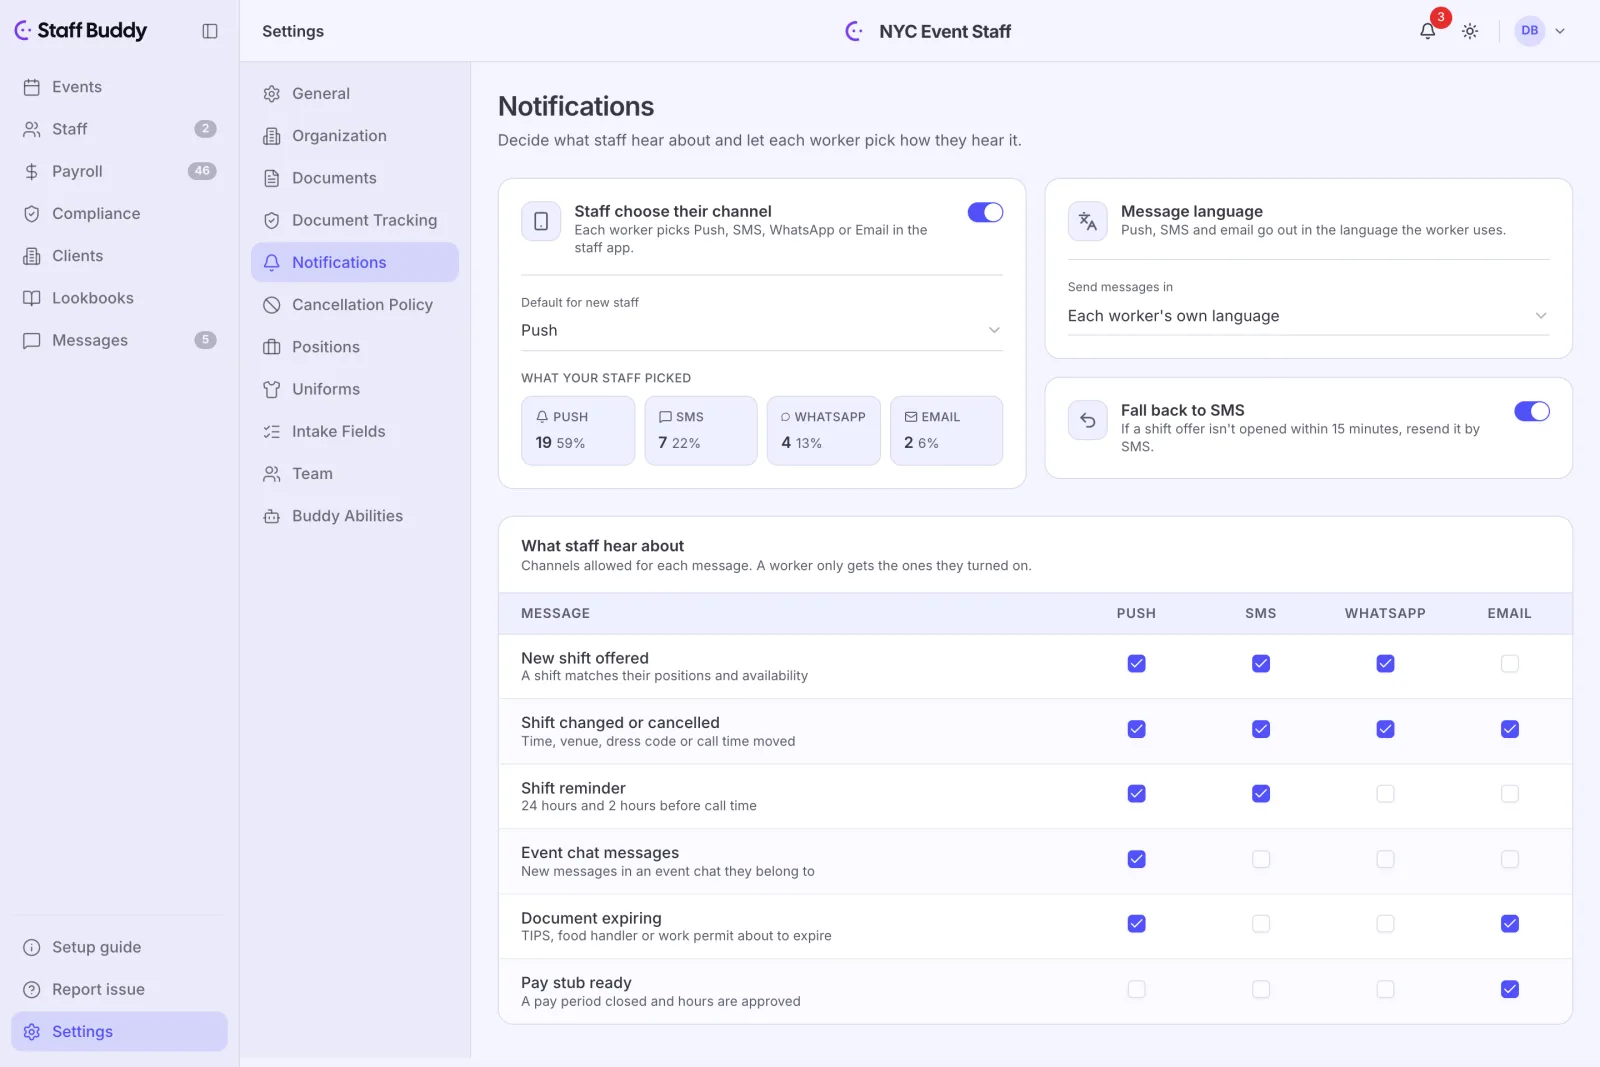Viewport: 1600px width, 1067px height.
Task: Switch theme using the sun icon
Action: (x=1470, y=31)
